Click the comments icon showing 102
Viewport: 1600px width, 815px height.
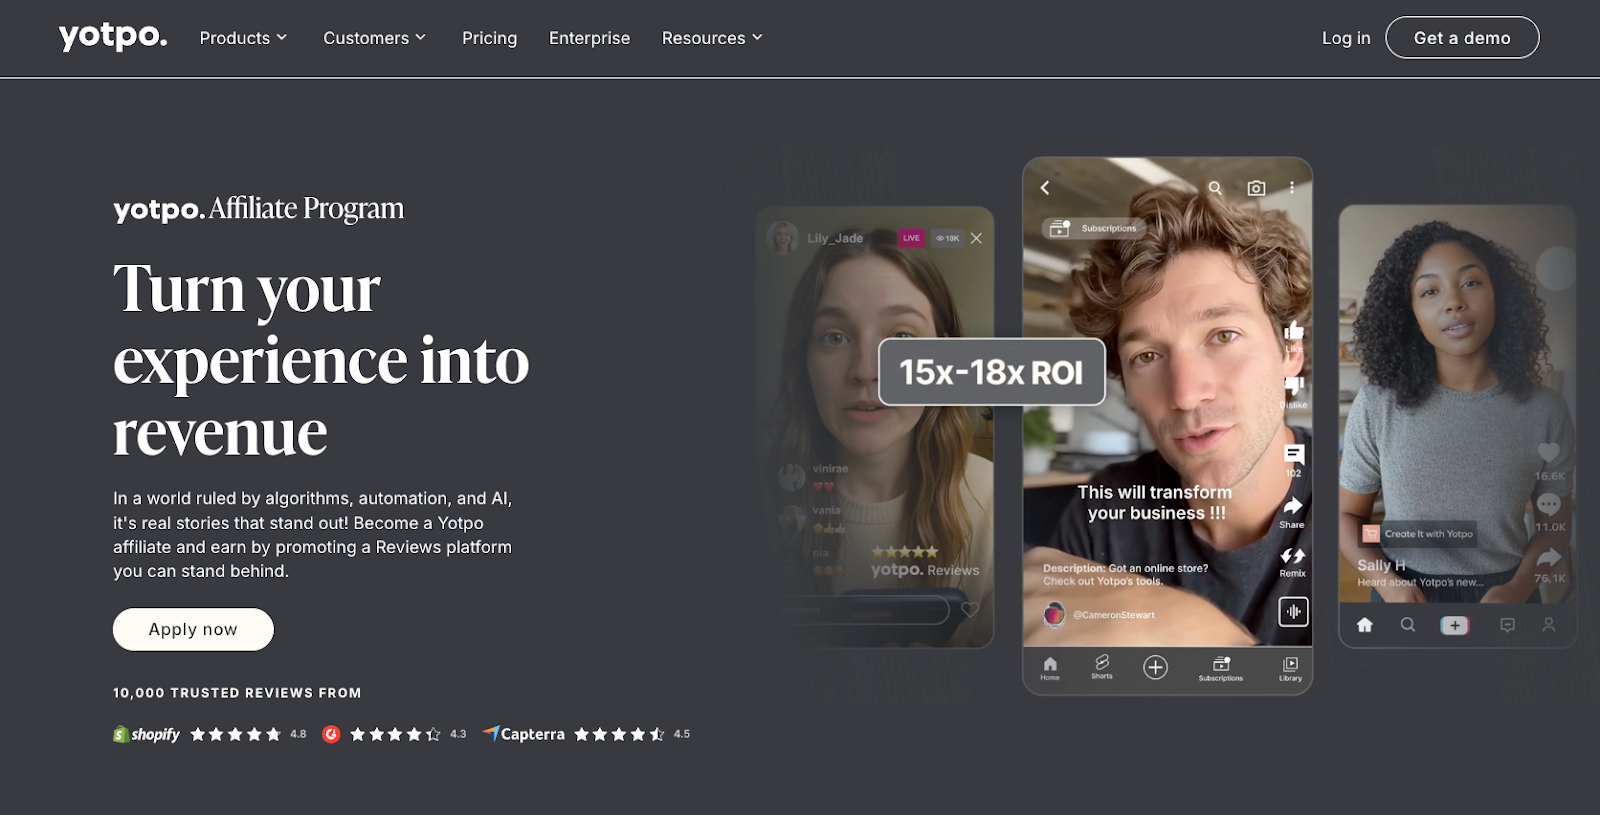pos(1294,454)
